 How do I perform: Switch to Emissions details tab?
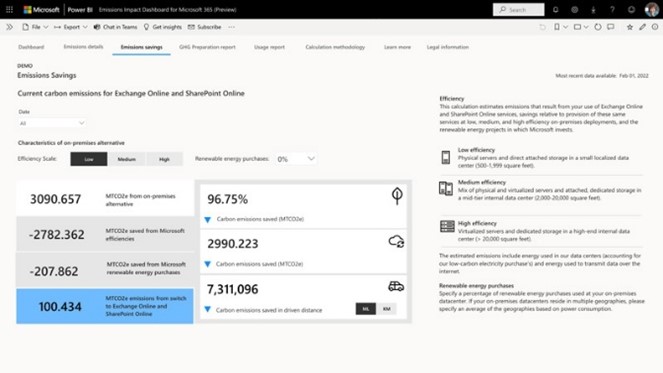(83, 47)
